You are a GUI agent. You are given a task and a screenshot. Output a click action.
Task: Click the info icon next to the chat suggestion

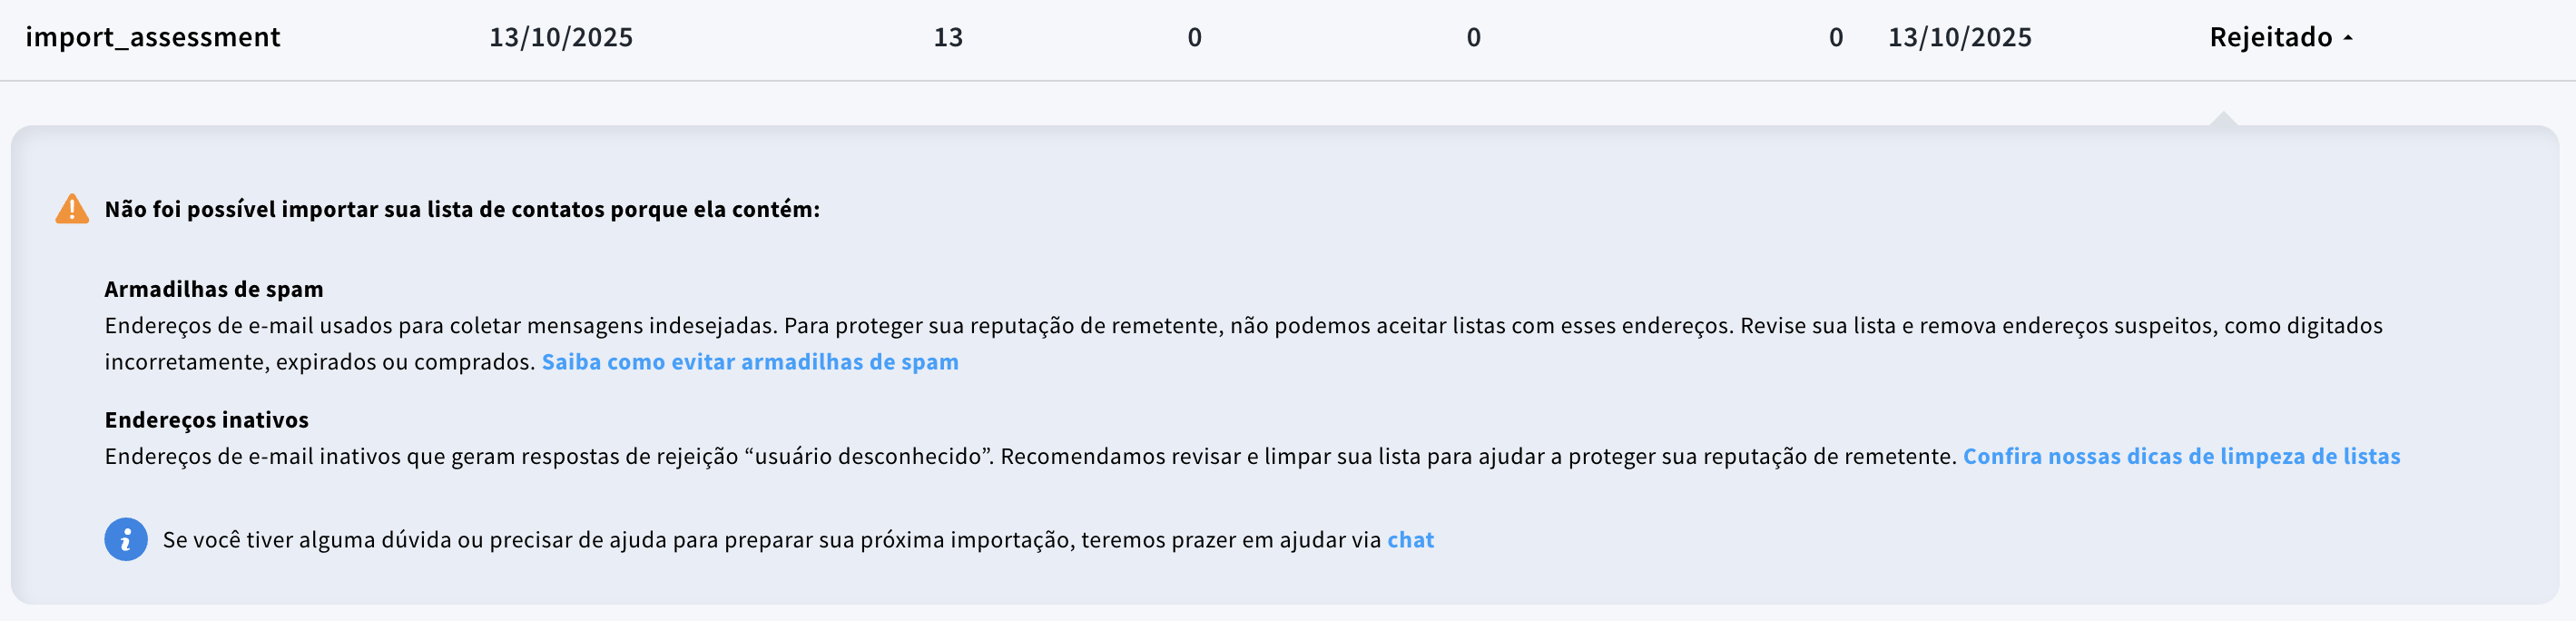[x=125, y=540]
